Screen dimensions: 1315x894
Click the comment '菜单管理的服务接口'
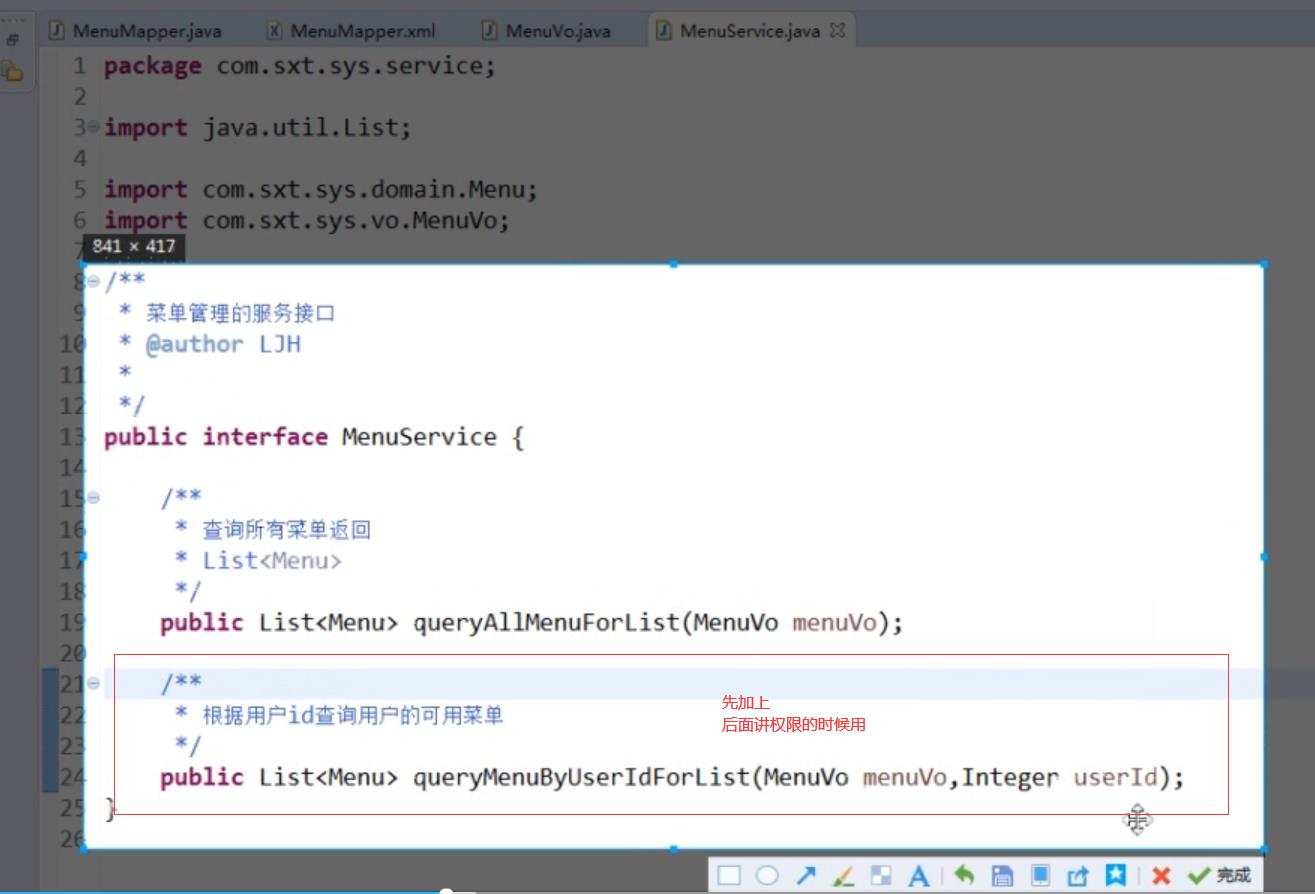[x=240, y=313]
